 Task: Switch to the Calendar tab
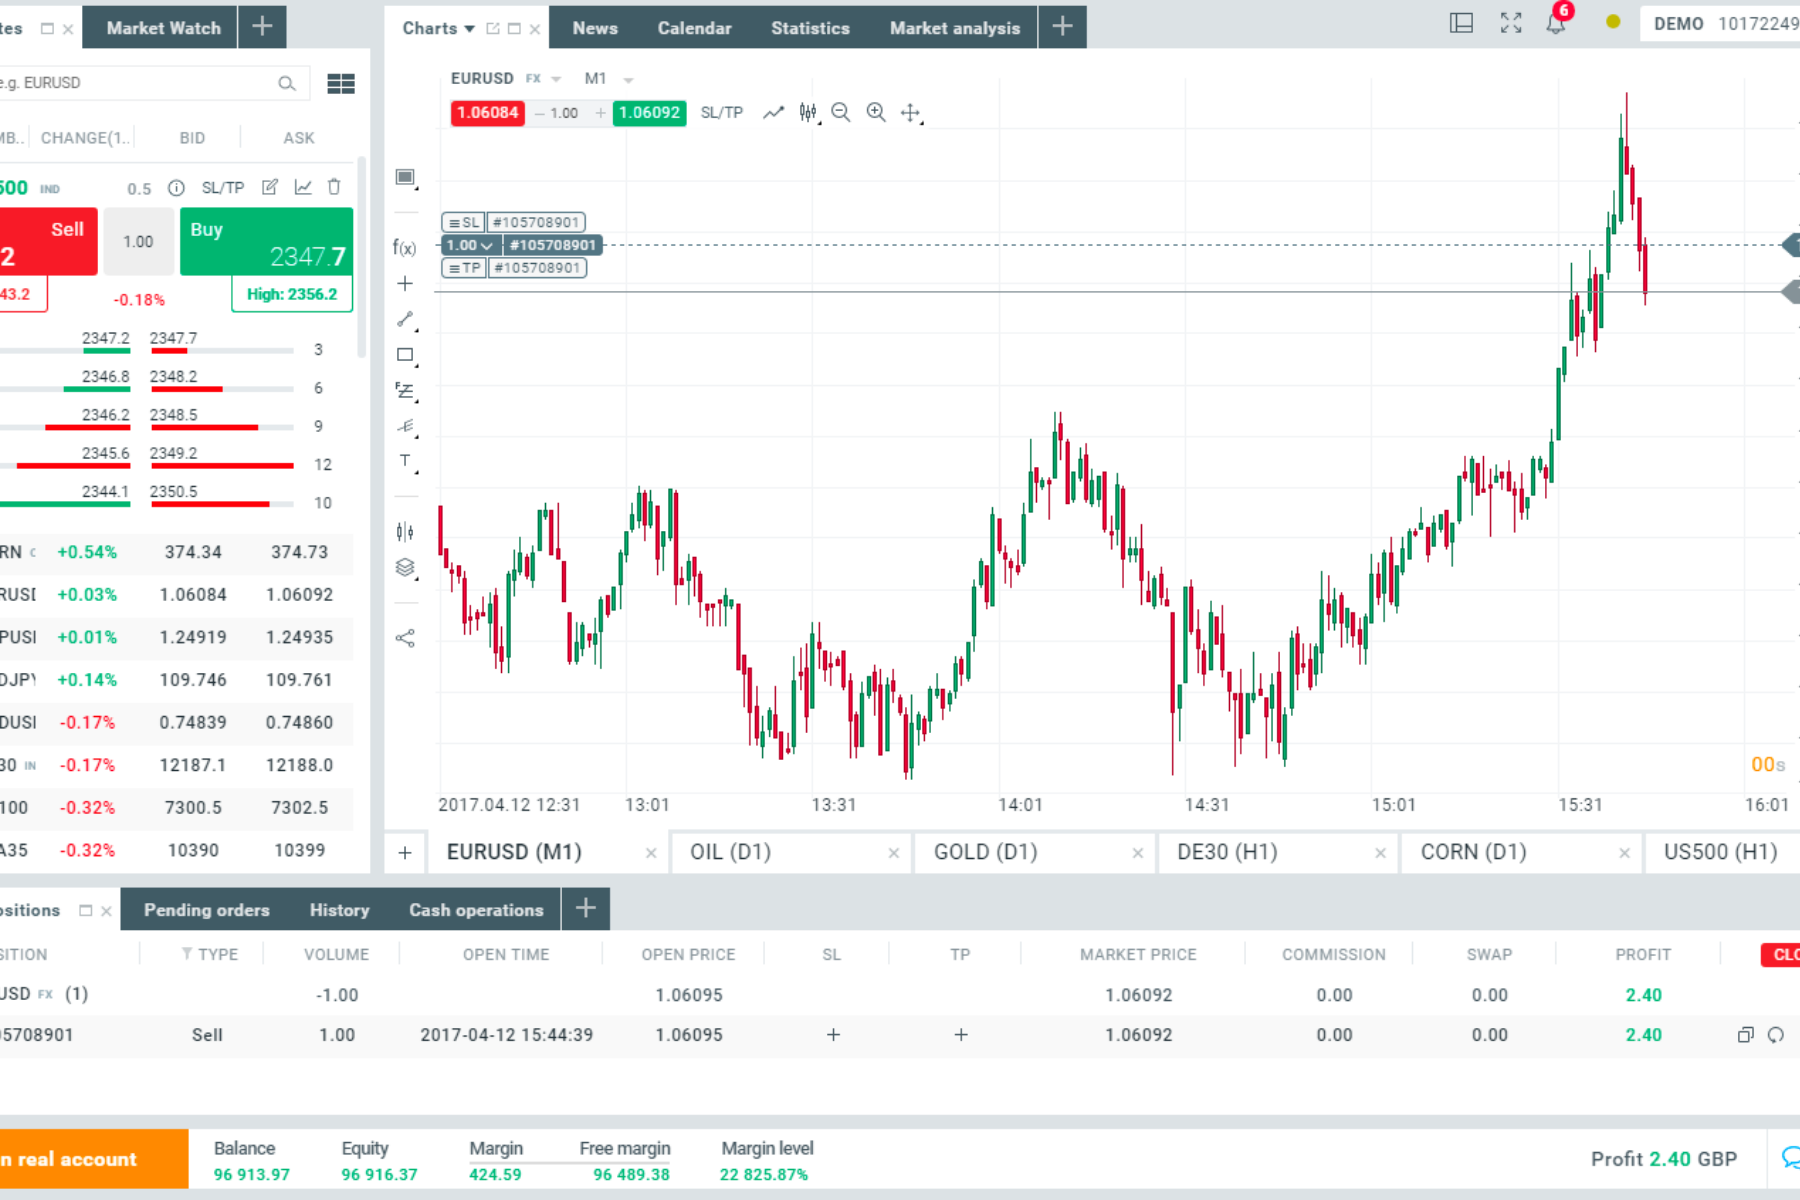(694, 28)
